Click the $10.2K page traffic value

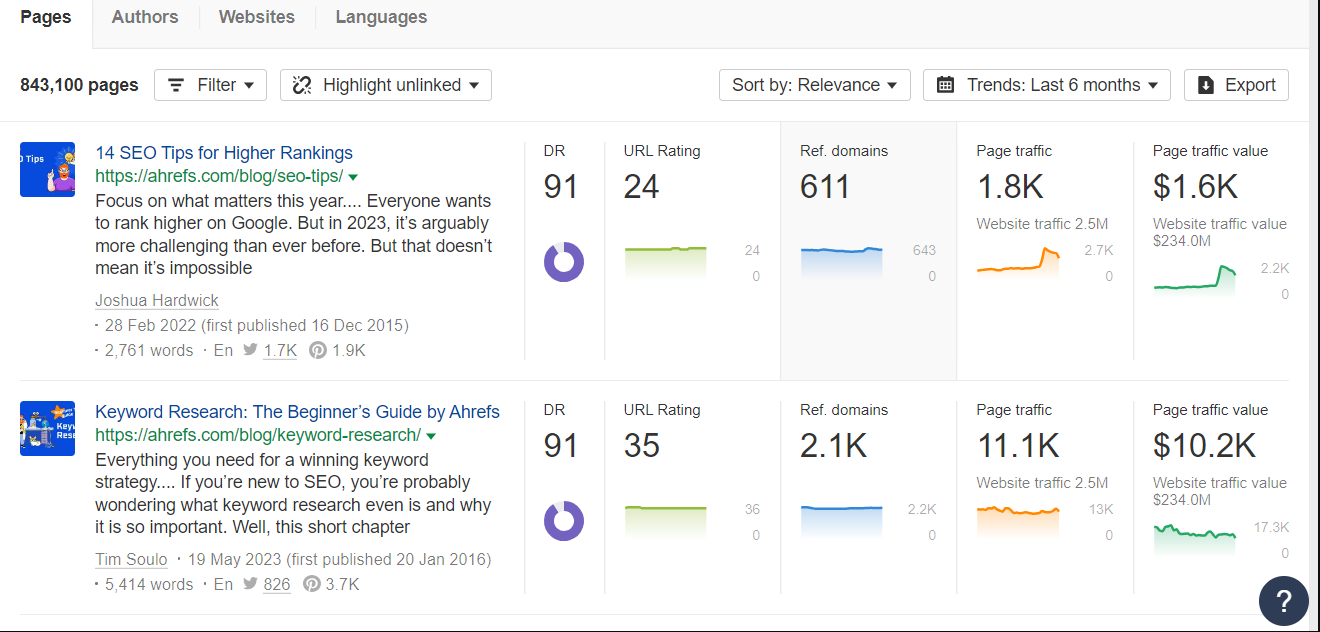coord(1206,445)
